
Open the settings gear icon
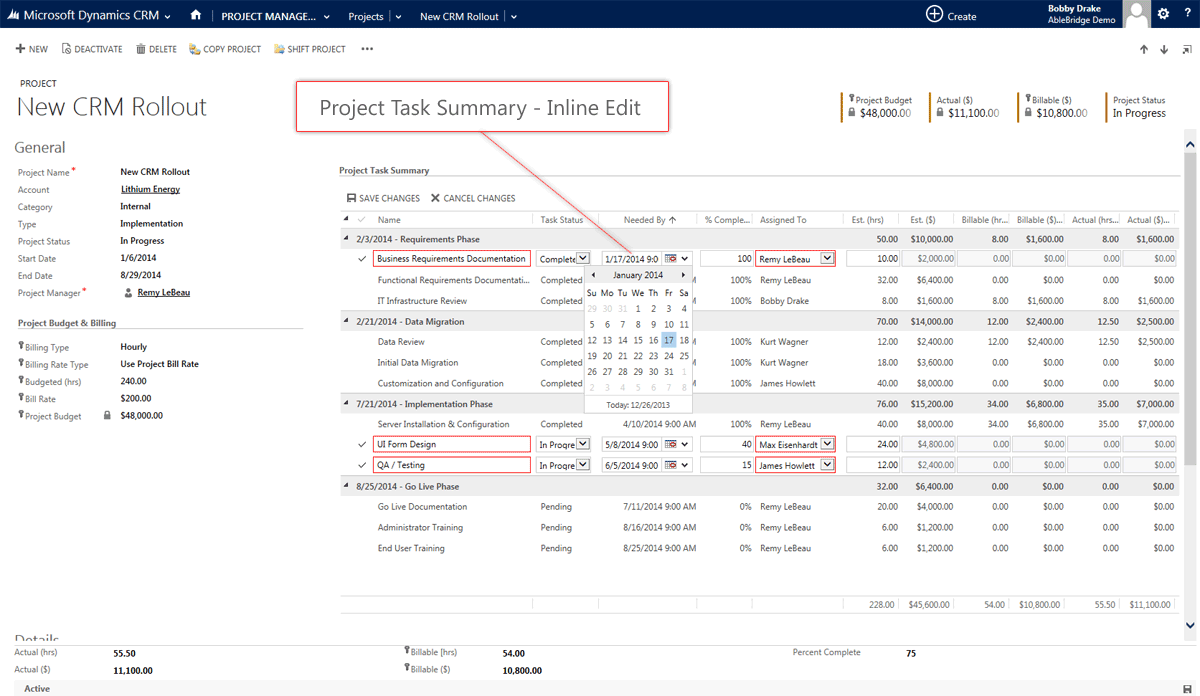click(1163, 14)
